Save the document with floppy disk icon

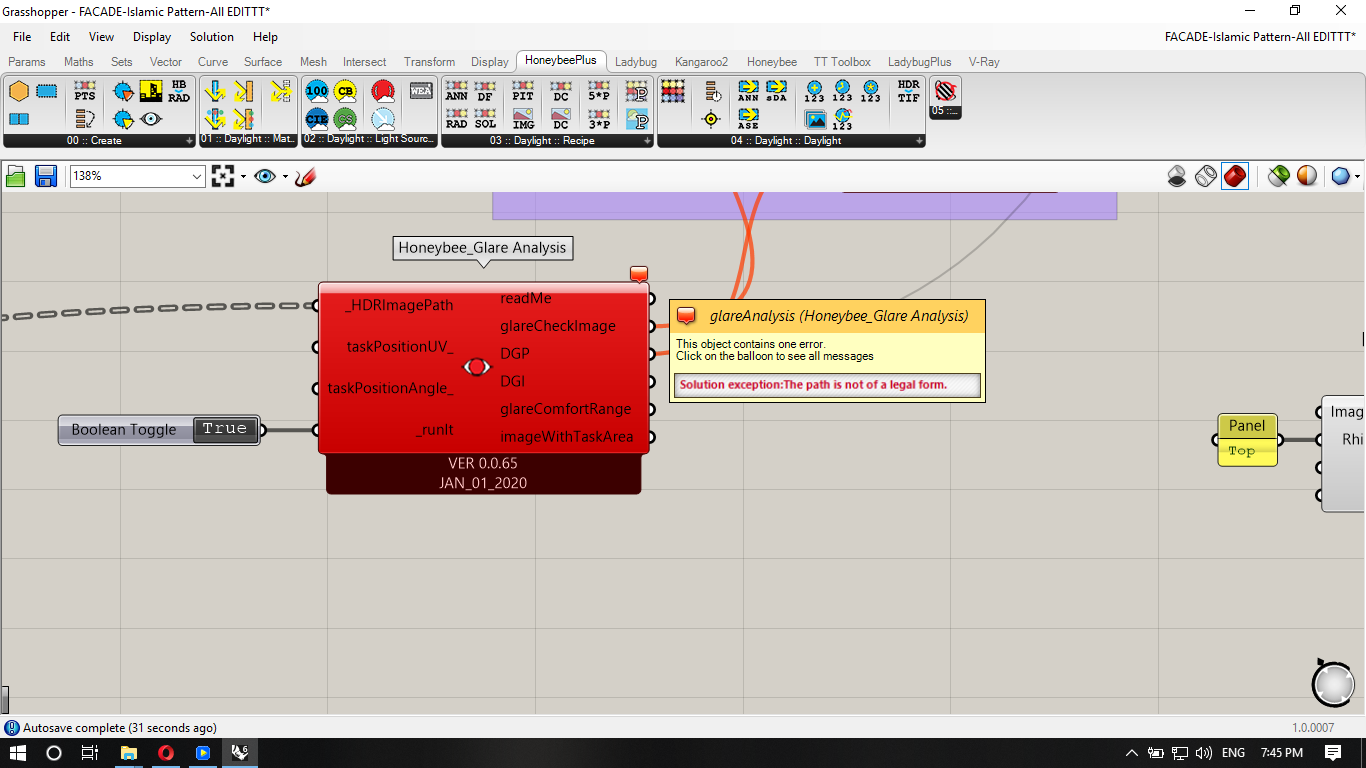(x=45, y=176)
